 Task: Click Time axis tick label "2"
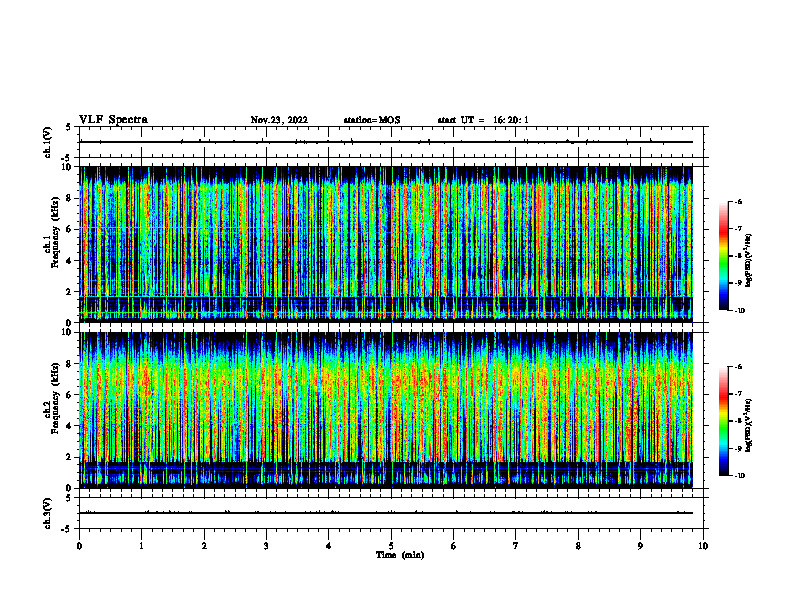point(204,546)
